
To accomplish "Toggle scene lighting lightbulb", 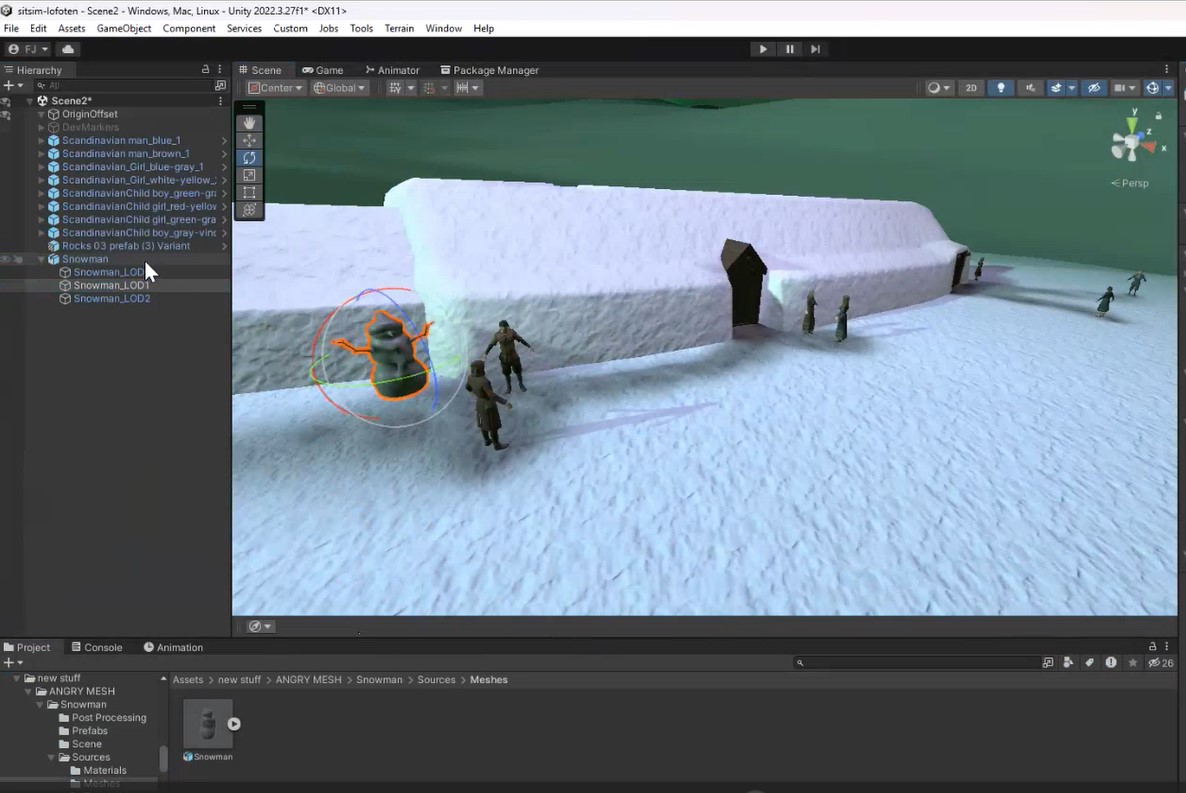I will pos(1000,88).
